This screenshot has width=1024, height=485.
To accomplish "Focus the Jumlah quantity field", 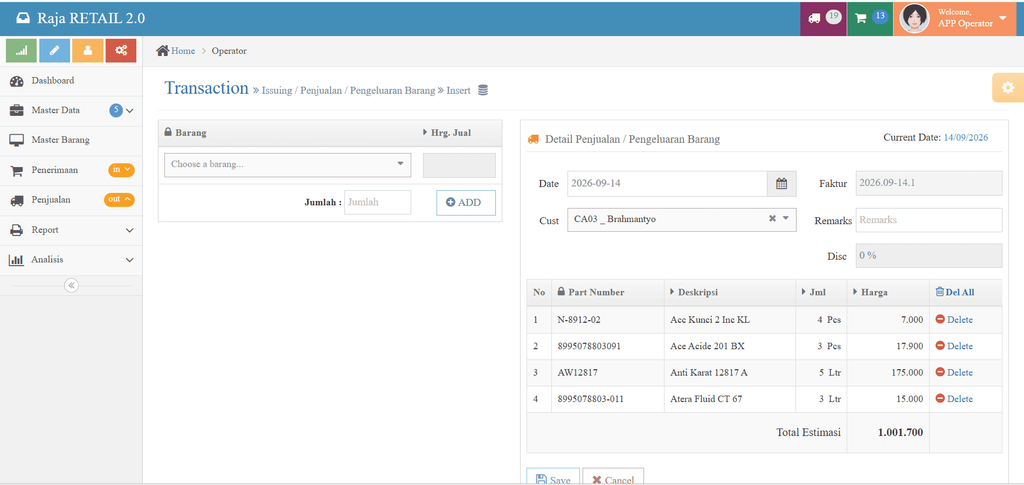I will (x=377, y=202).
